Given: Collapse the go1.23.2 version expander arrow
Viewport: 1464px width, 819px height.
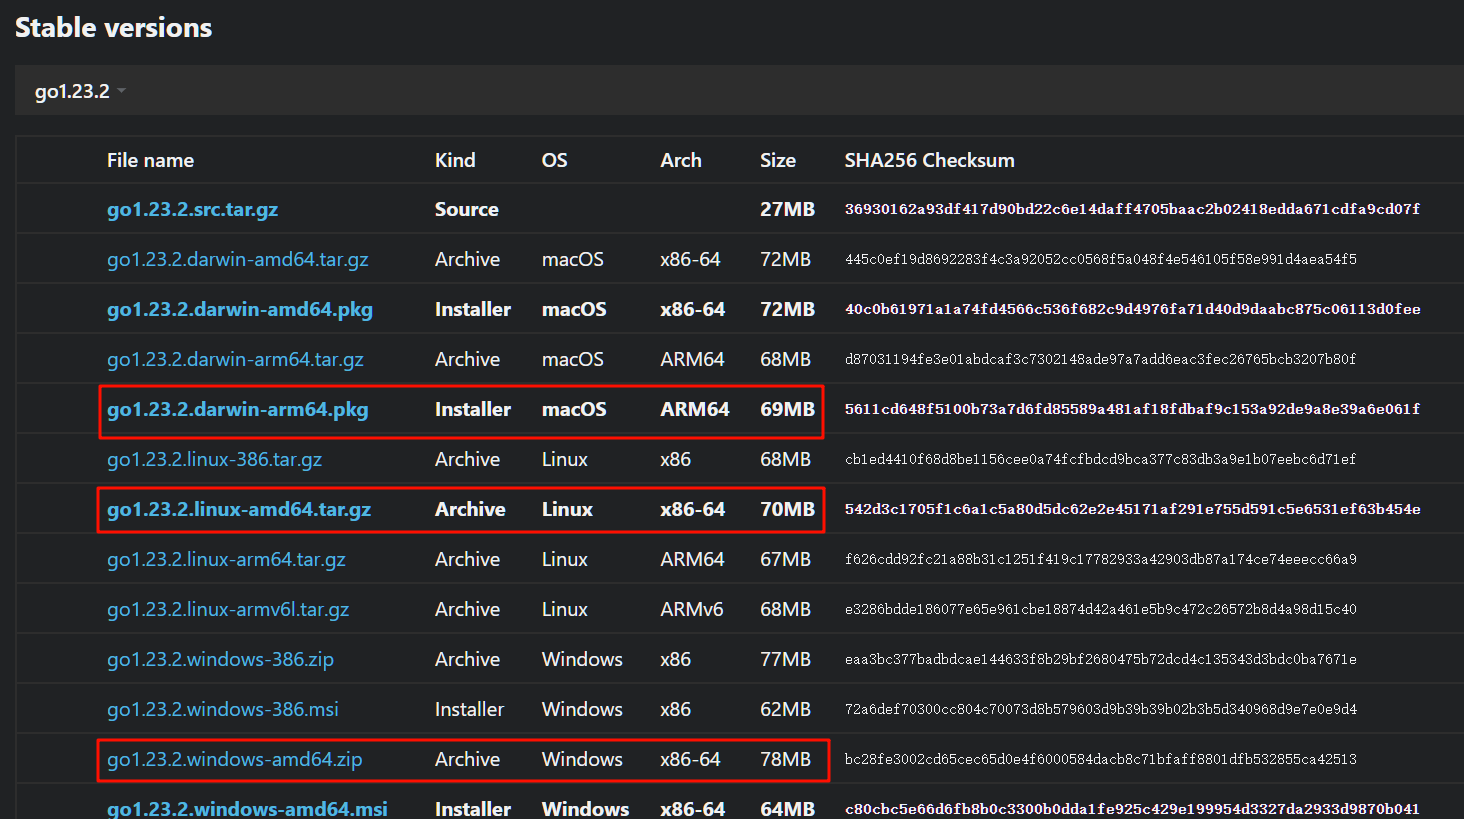Looking at the screenshot, I should click(121, 91).
